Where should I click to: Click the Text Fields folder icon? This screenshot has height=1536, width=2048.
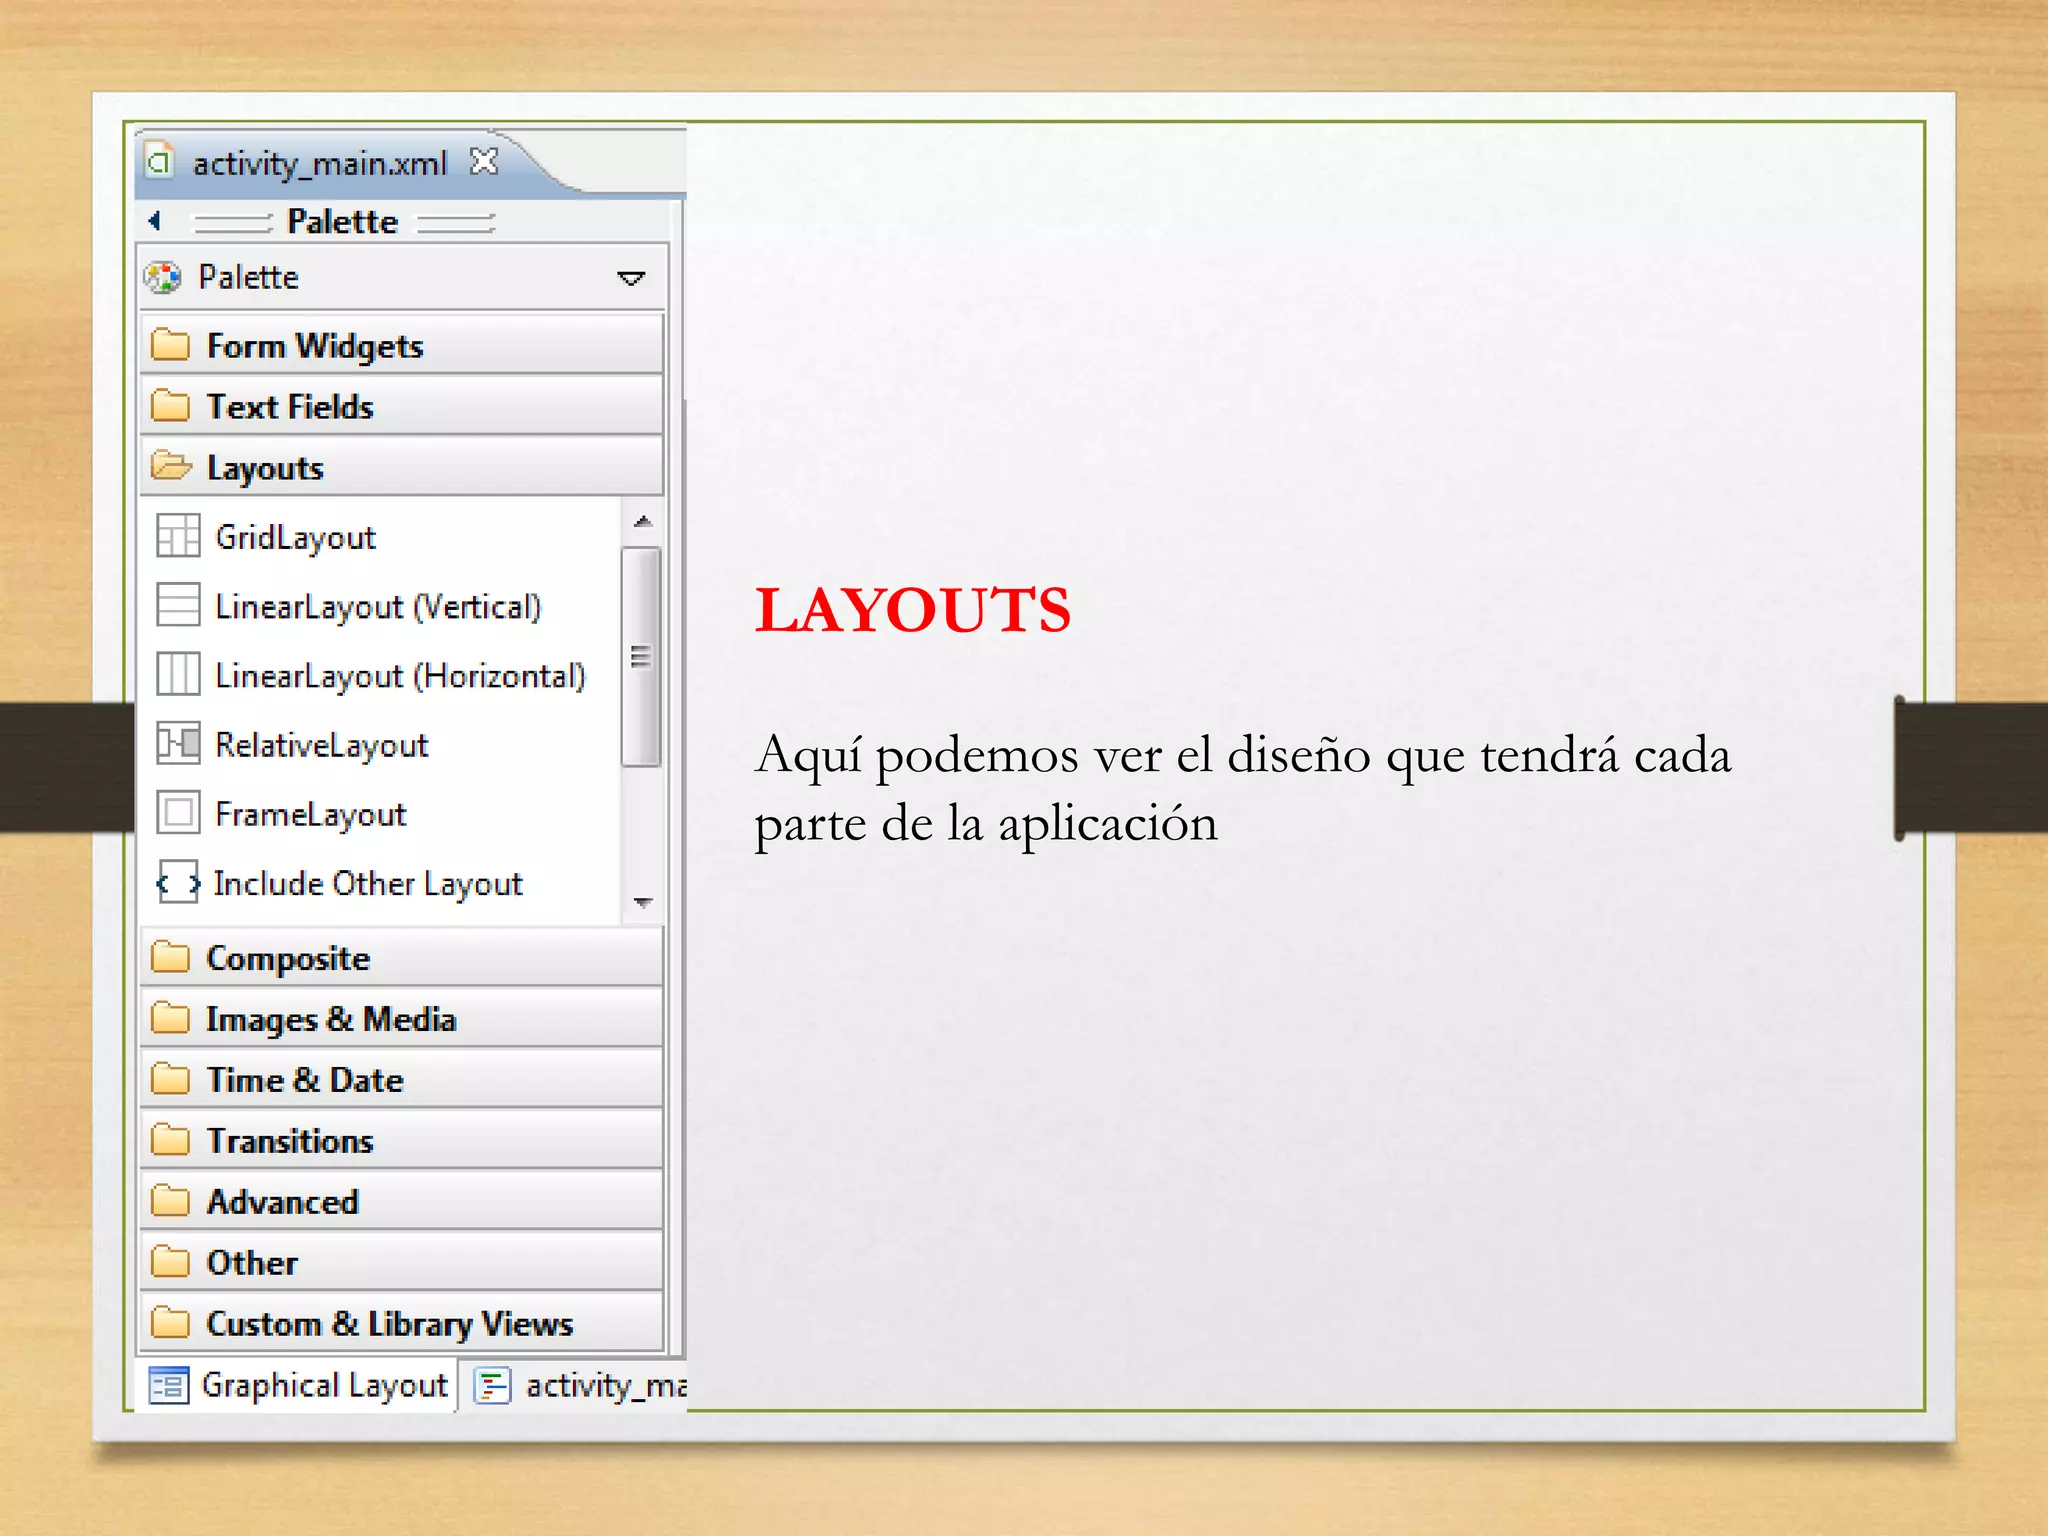click(x=170, y=406)
